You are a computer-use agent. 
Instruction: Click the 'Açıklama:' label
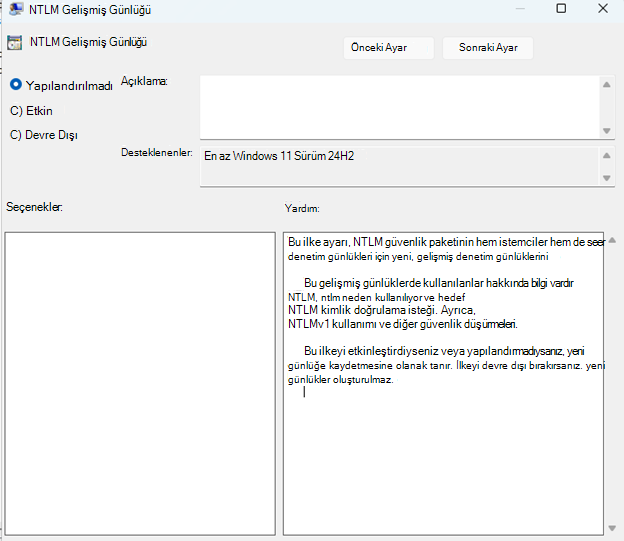point(144,81)
